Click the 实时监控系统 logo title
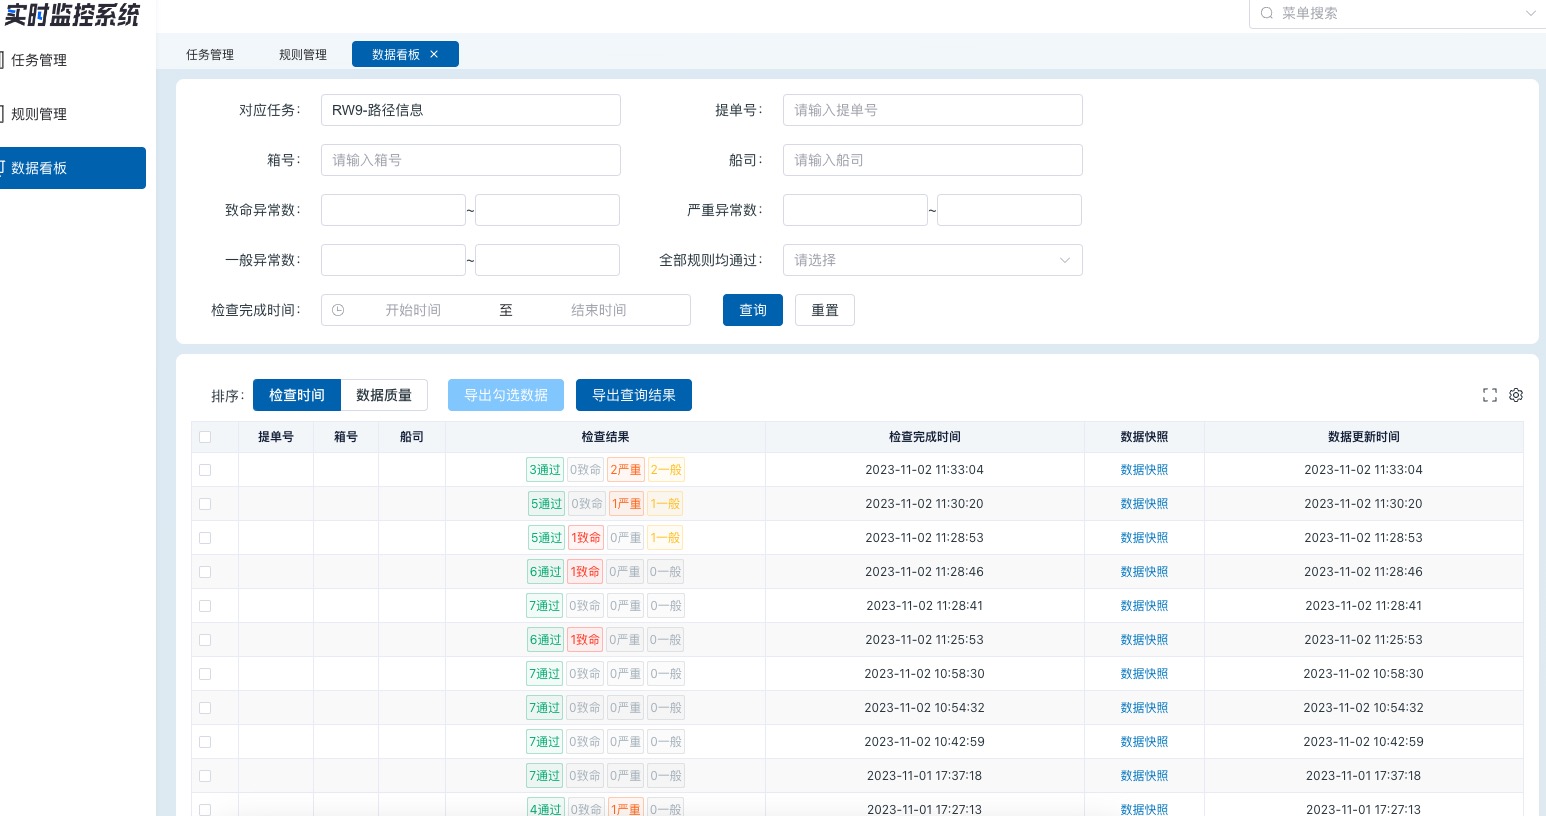1546x816 pixels. 72,14
